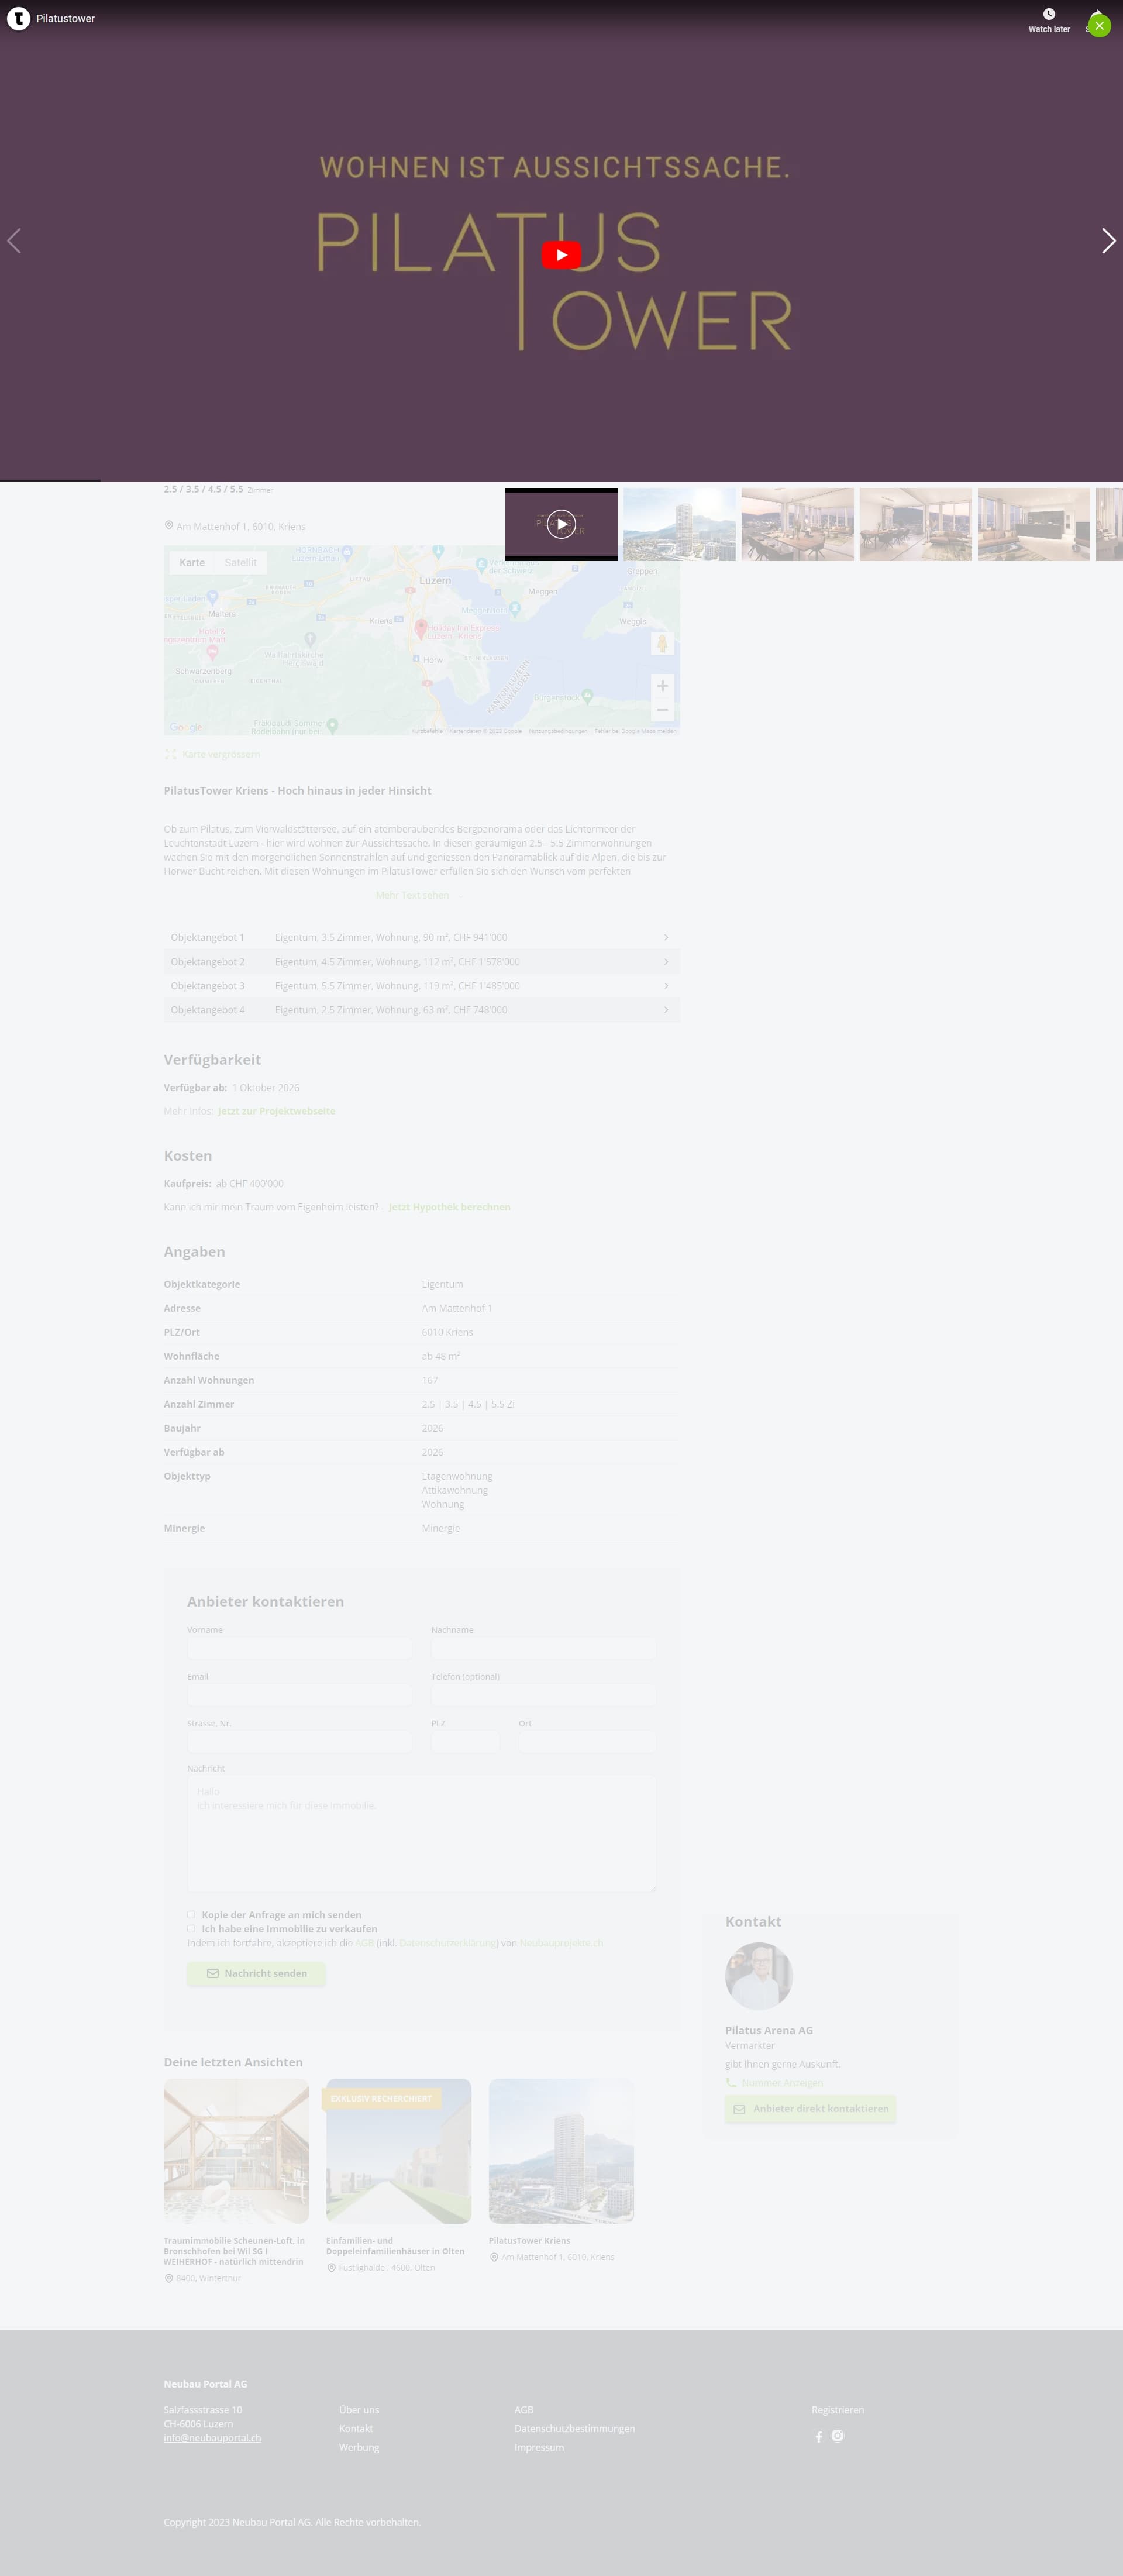The width and height of the screenshot is (1123, 2576).
Task: Select the tower exterior thumbnail image
Action: click(x=679, y=524)
